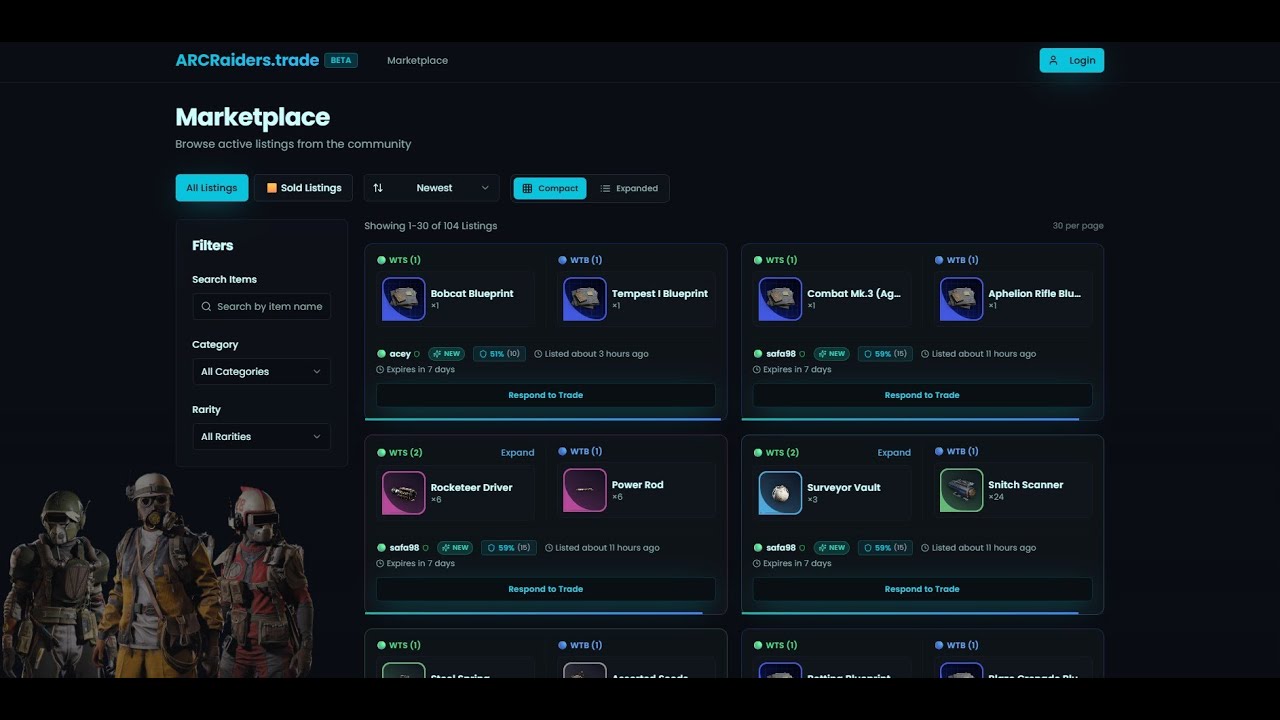Viewport: 1280px width, 720px height.
Task: Click the Power Rod item icon
Action: (x=585, y=490)
